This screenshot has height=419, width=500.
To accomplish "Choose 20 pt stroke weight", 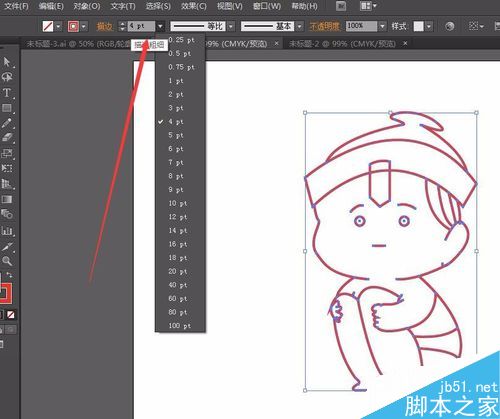I will tap(180, 271).
